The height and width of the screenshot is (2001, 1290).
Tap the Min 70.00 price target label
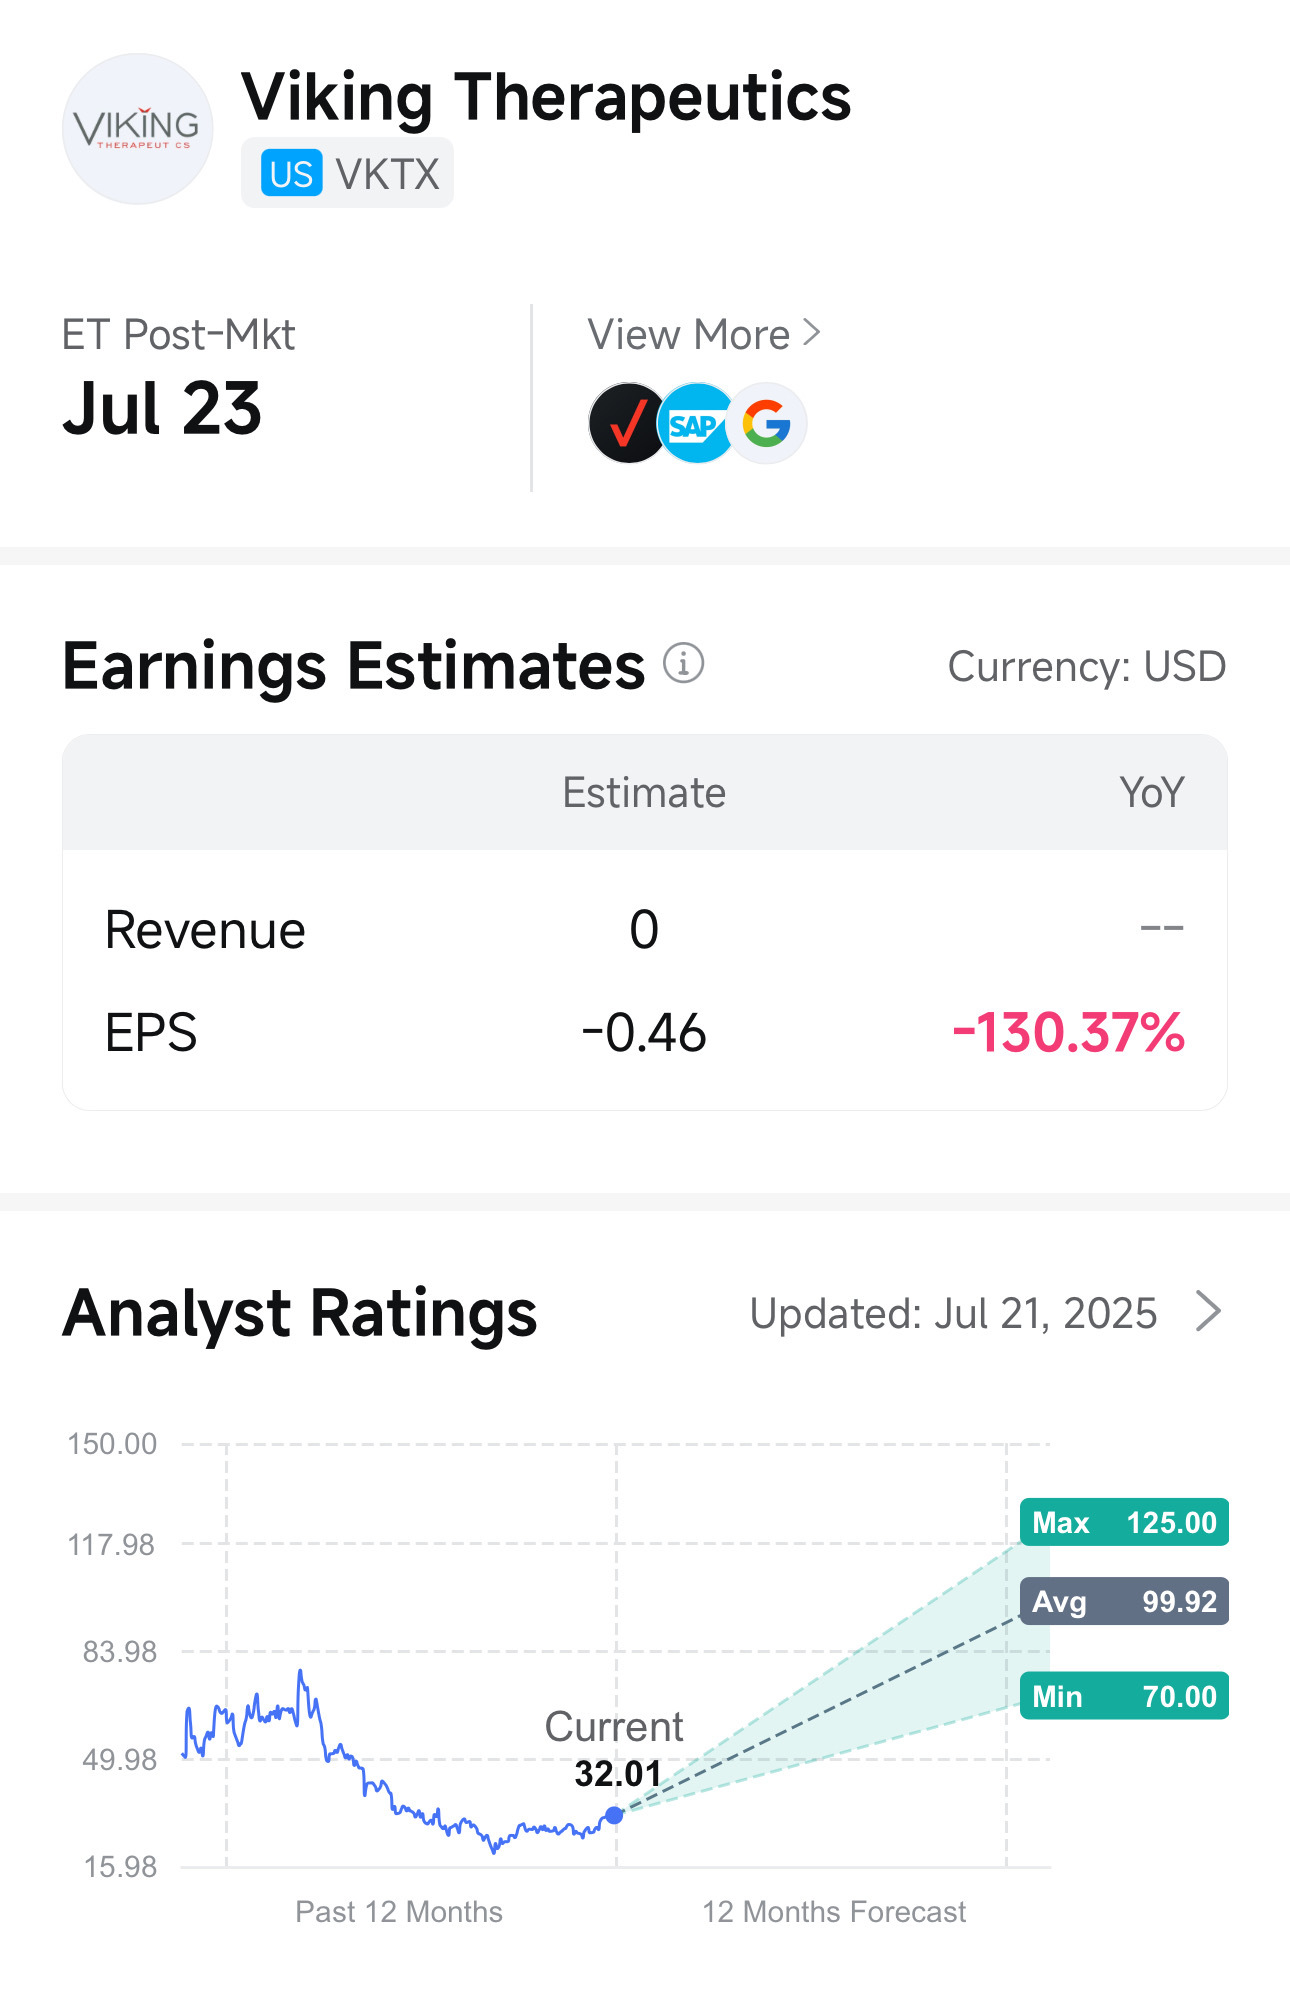coord(1124,1696)
